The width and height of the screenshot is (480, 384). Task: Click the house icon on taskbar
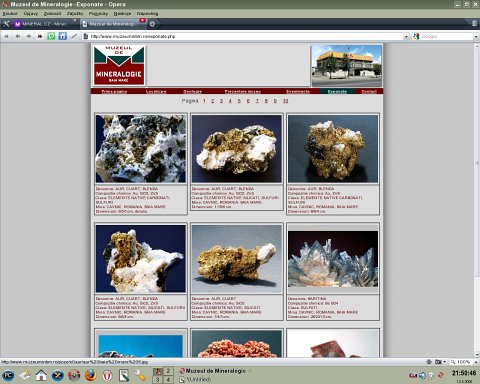pyautogui.click(x=41, y=375)
